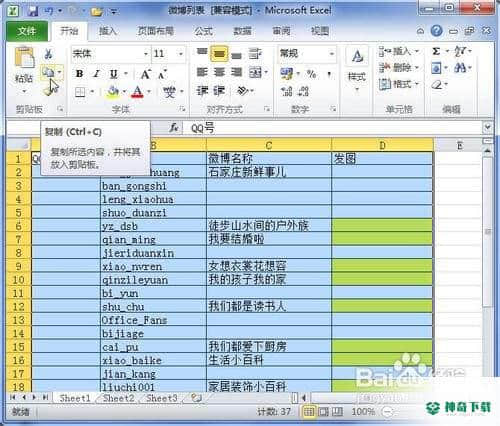
Task: Open the font name dropdown 宋体
Action: point(146,54)
